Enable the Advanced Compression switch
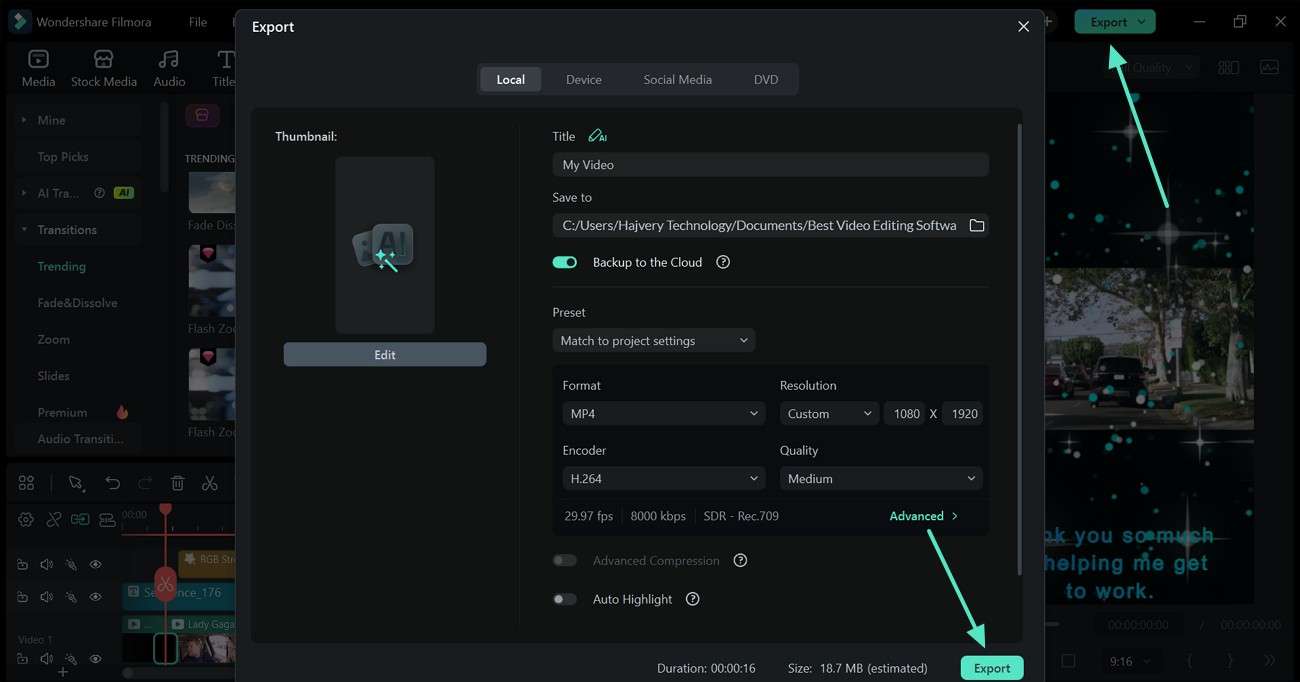This screenshot has height=682, width=1300. click(x=565, y=560)
